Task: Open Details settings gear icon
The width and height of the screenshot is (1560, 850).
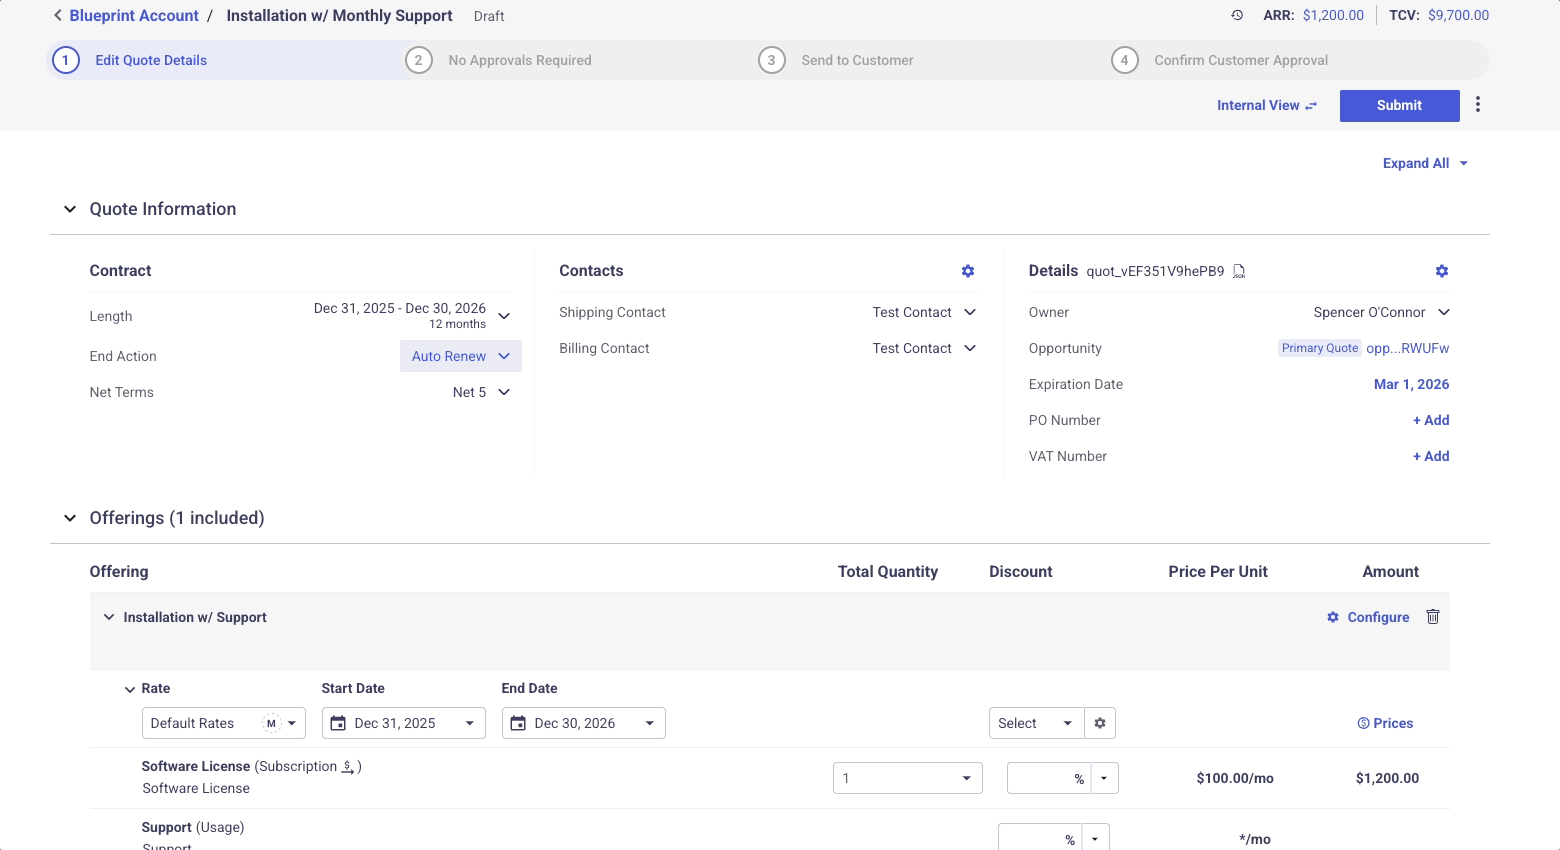Action: coord(1442,271)
